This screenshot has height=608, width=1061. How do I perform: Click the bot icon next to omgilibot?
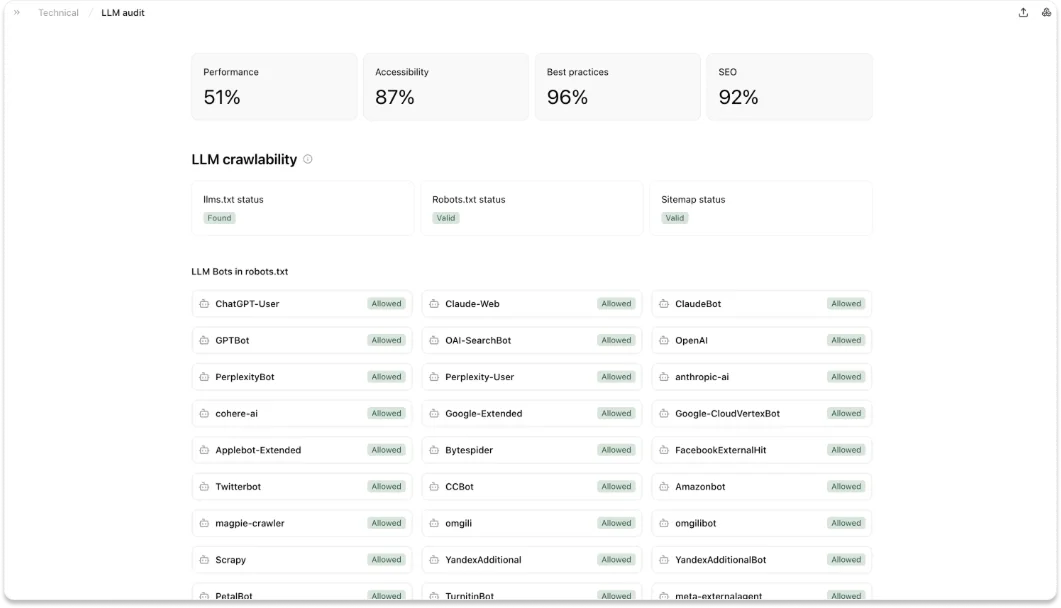pyautogui.click(x=664, y=523)
